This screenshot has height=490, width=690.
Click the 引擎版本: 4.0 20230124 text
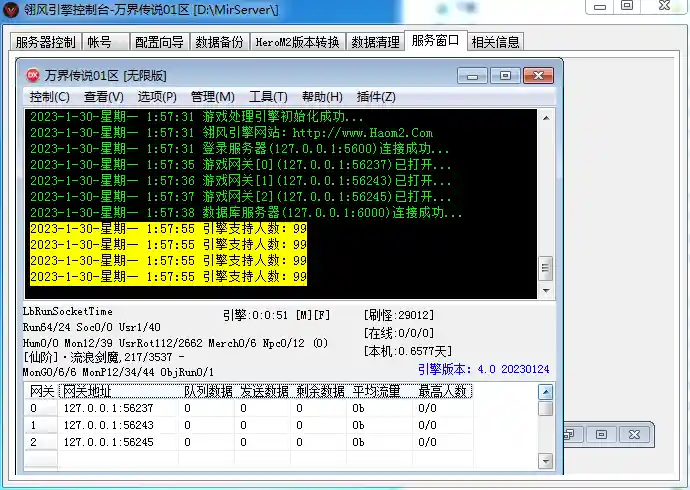click(x=484, y=369)
